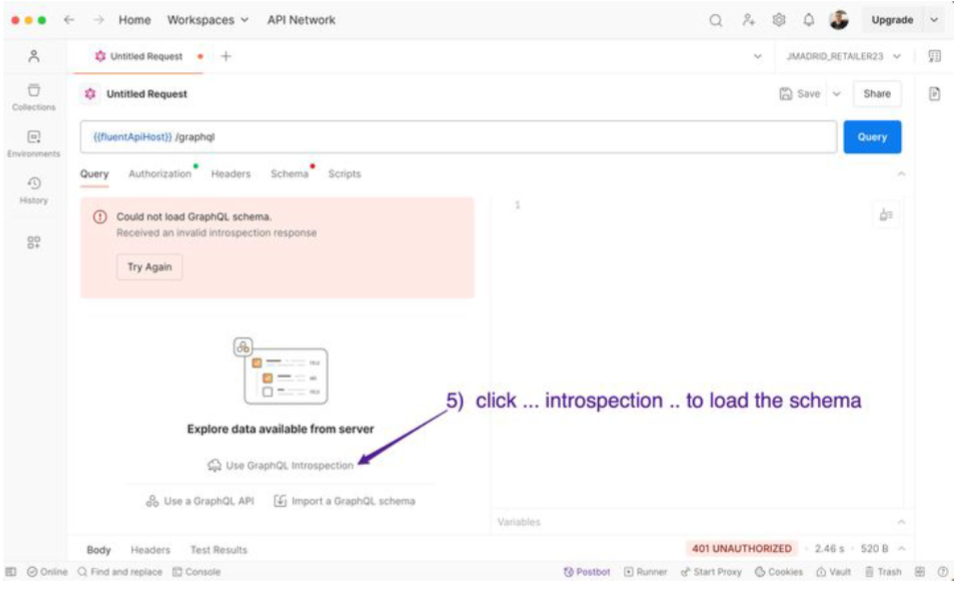
Task: Click the search magnifier icon
Action: click(716, 20)
